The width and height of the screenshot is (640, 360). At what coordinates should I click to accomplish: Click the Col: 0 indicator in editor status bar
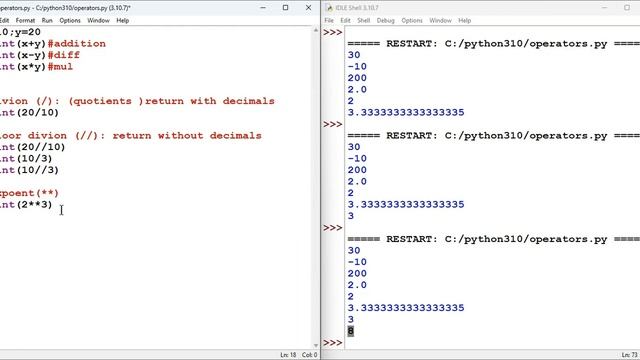(x=309, y=355)
